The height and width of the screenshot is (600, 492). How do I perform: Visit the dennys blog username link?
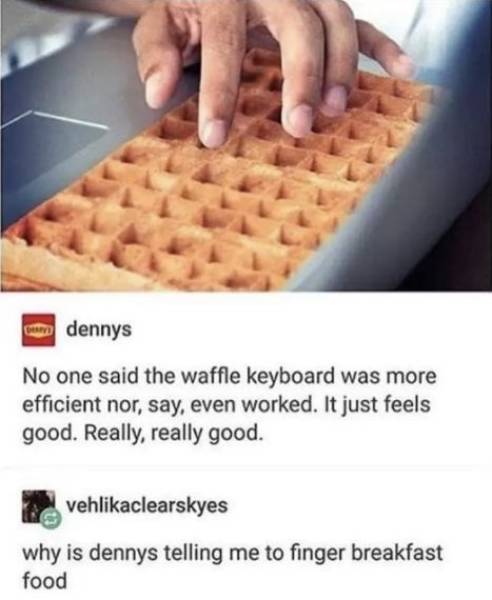tap(99, 329)
